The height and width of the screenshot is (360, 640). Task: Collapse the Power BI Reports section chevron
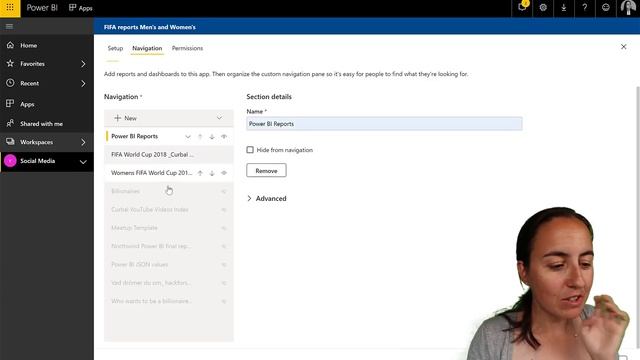pyautogui.click(x=188, y=137)
